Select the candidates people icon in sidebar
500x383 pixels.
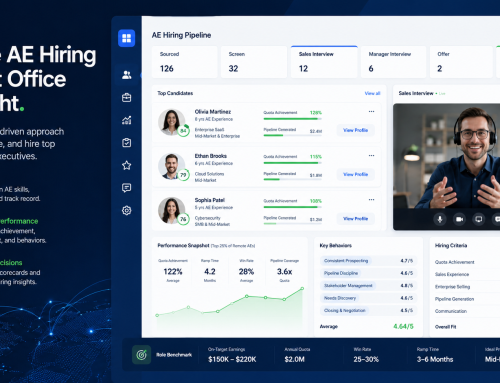(x=127, y=75)
